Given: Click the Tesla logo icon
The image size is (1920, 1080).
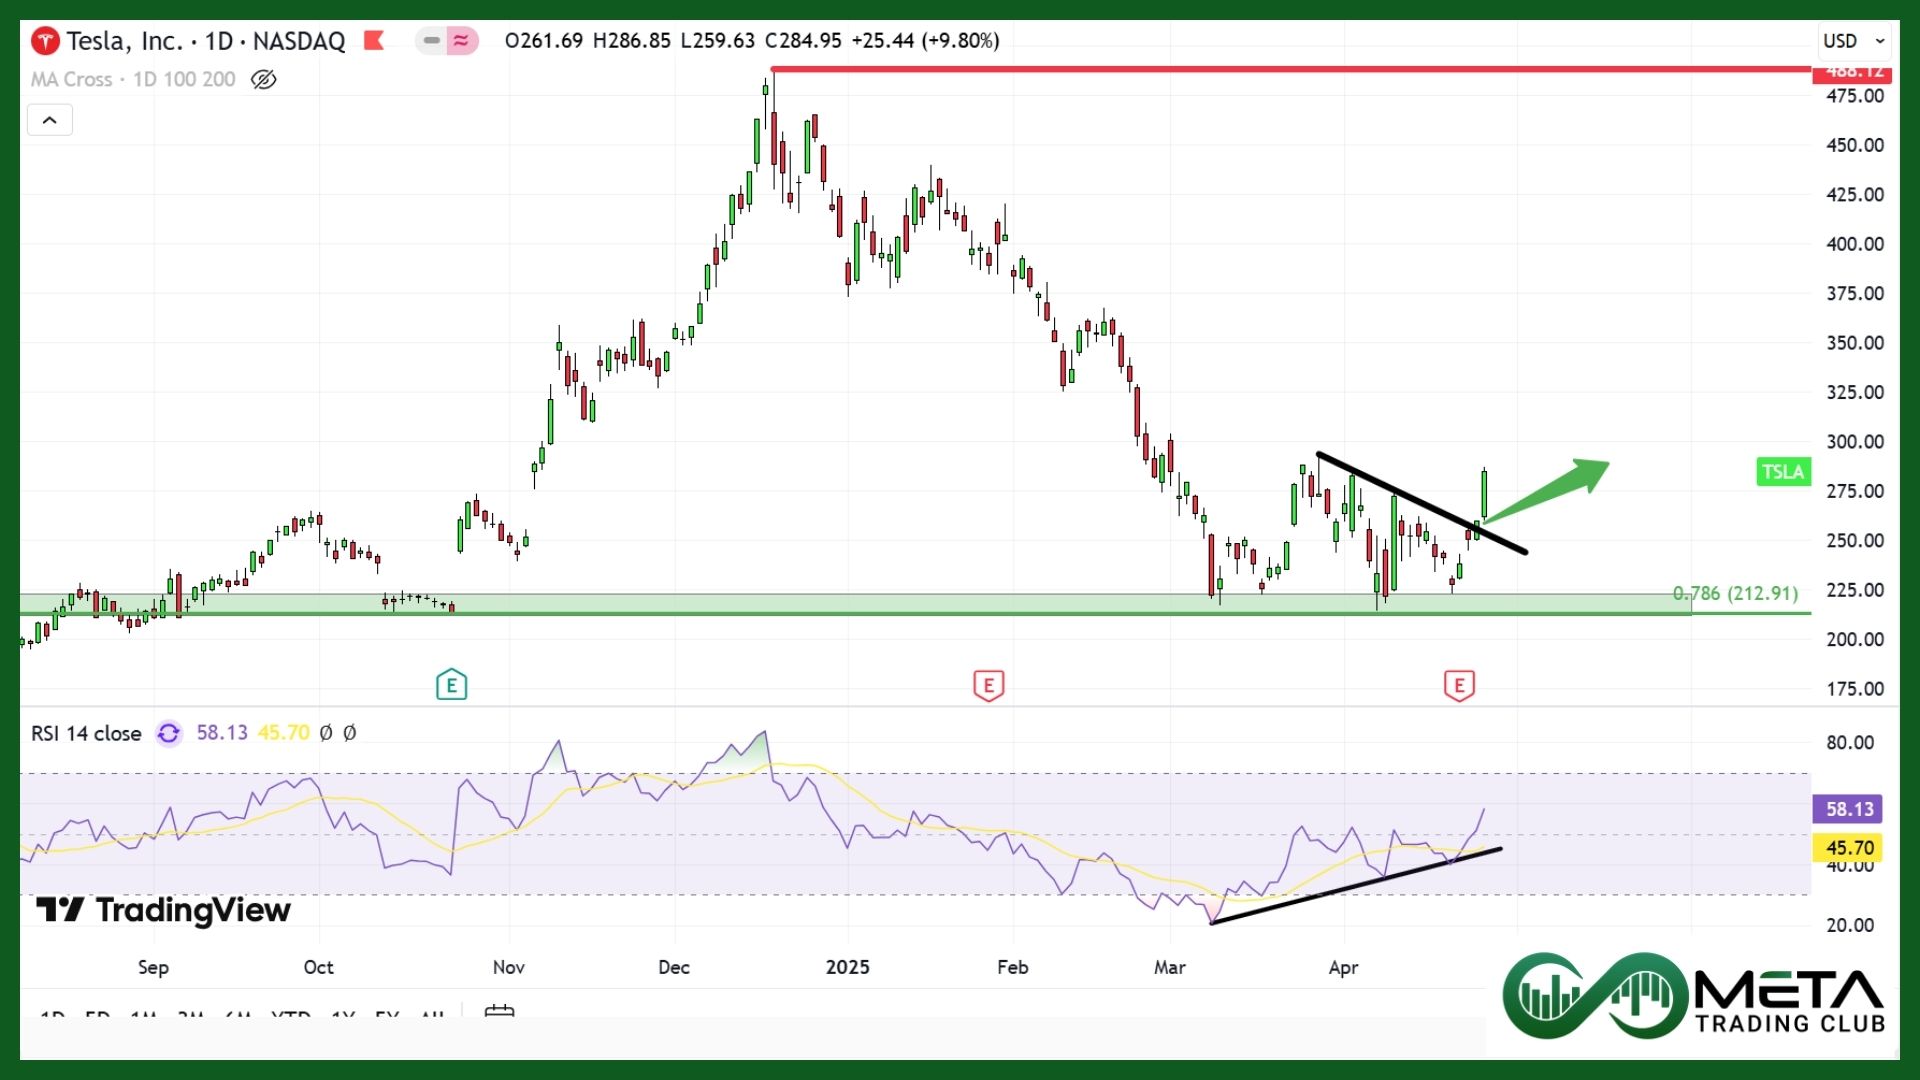Looking at the screenshot, I should (45, 41).
